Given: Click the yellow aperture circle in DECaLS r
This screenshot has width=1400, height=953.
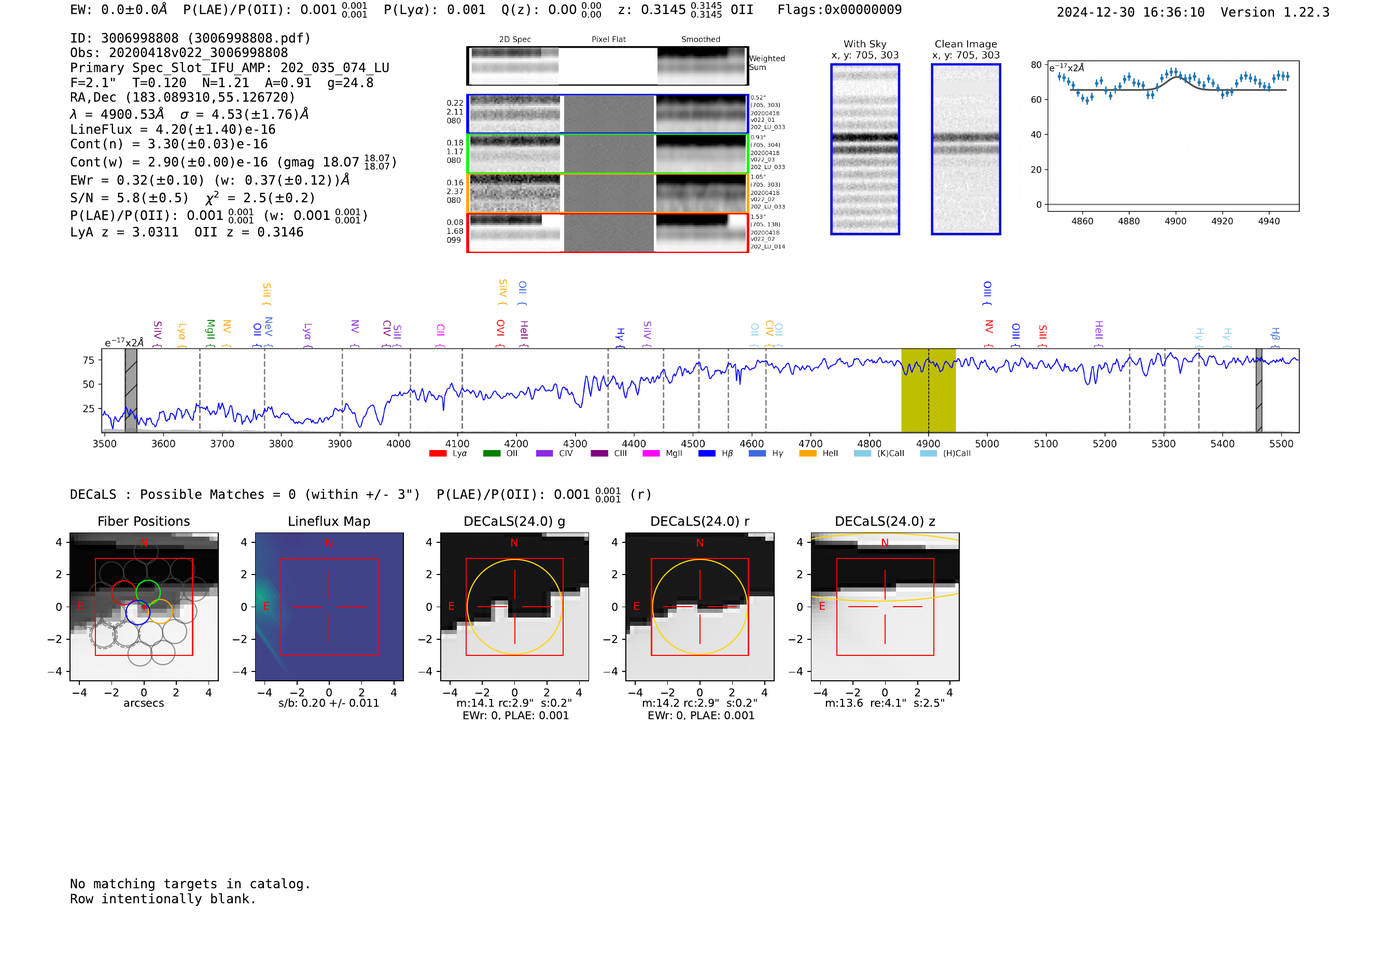Looking at the screenshot, I should click(x=700, y=607).
